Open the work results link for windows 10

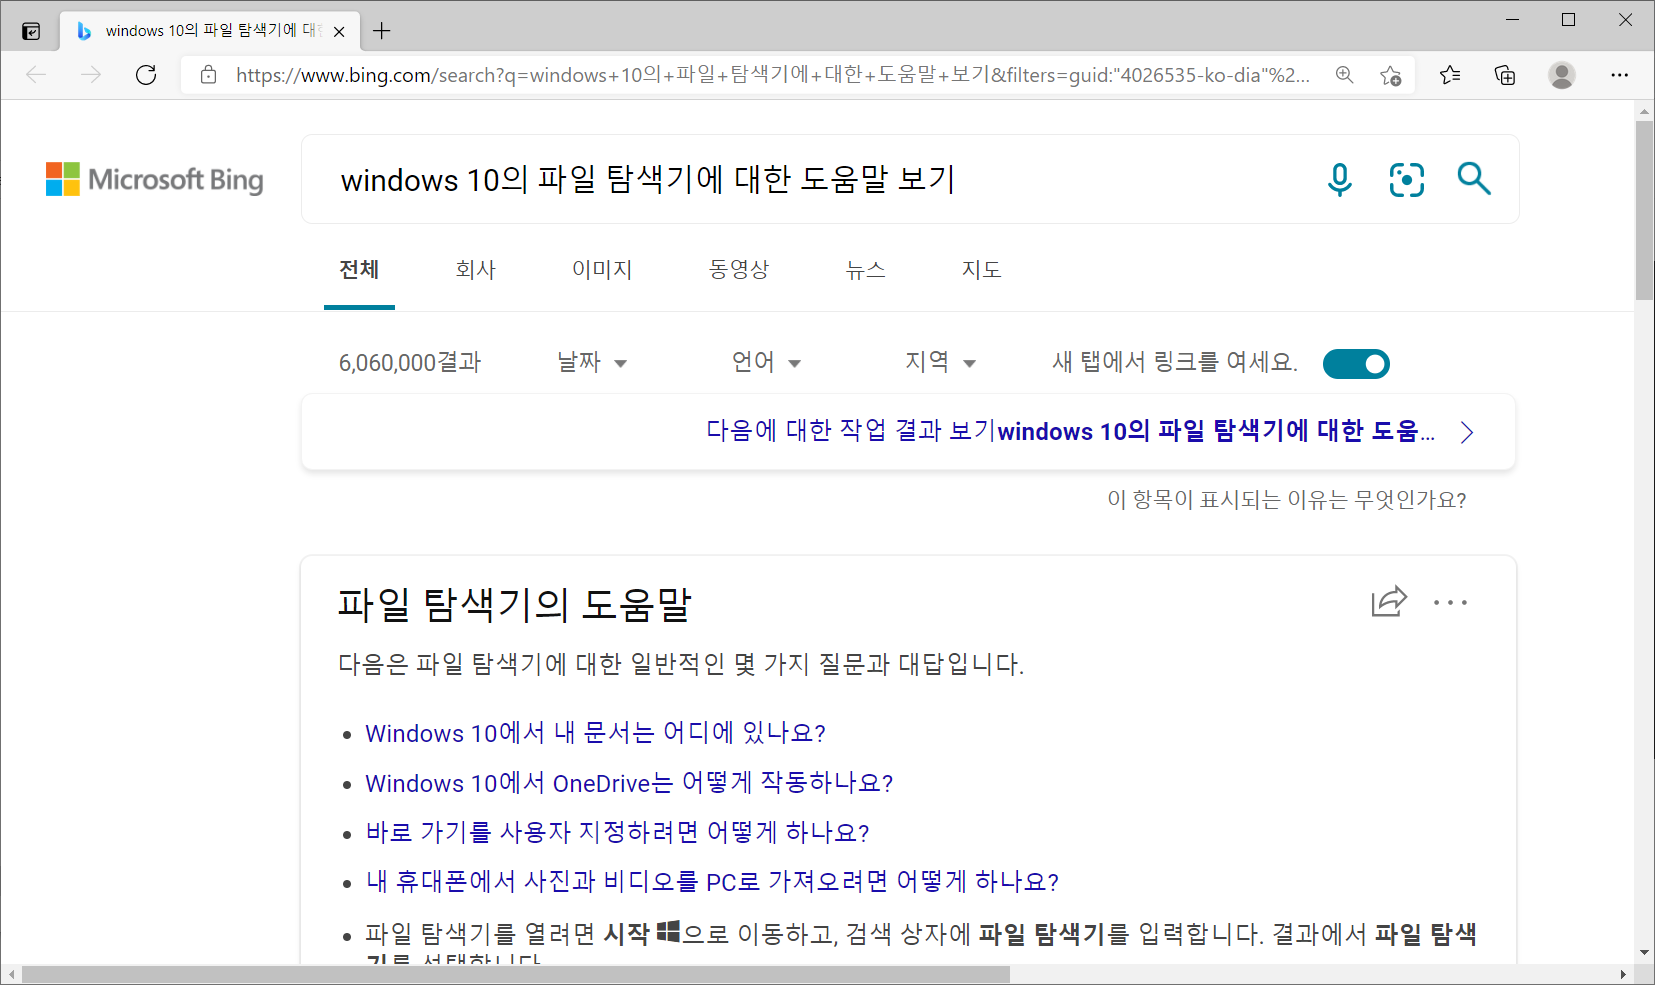(x=1070, y=431)
